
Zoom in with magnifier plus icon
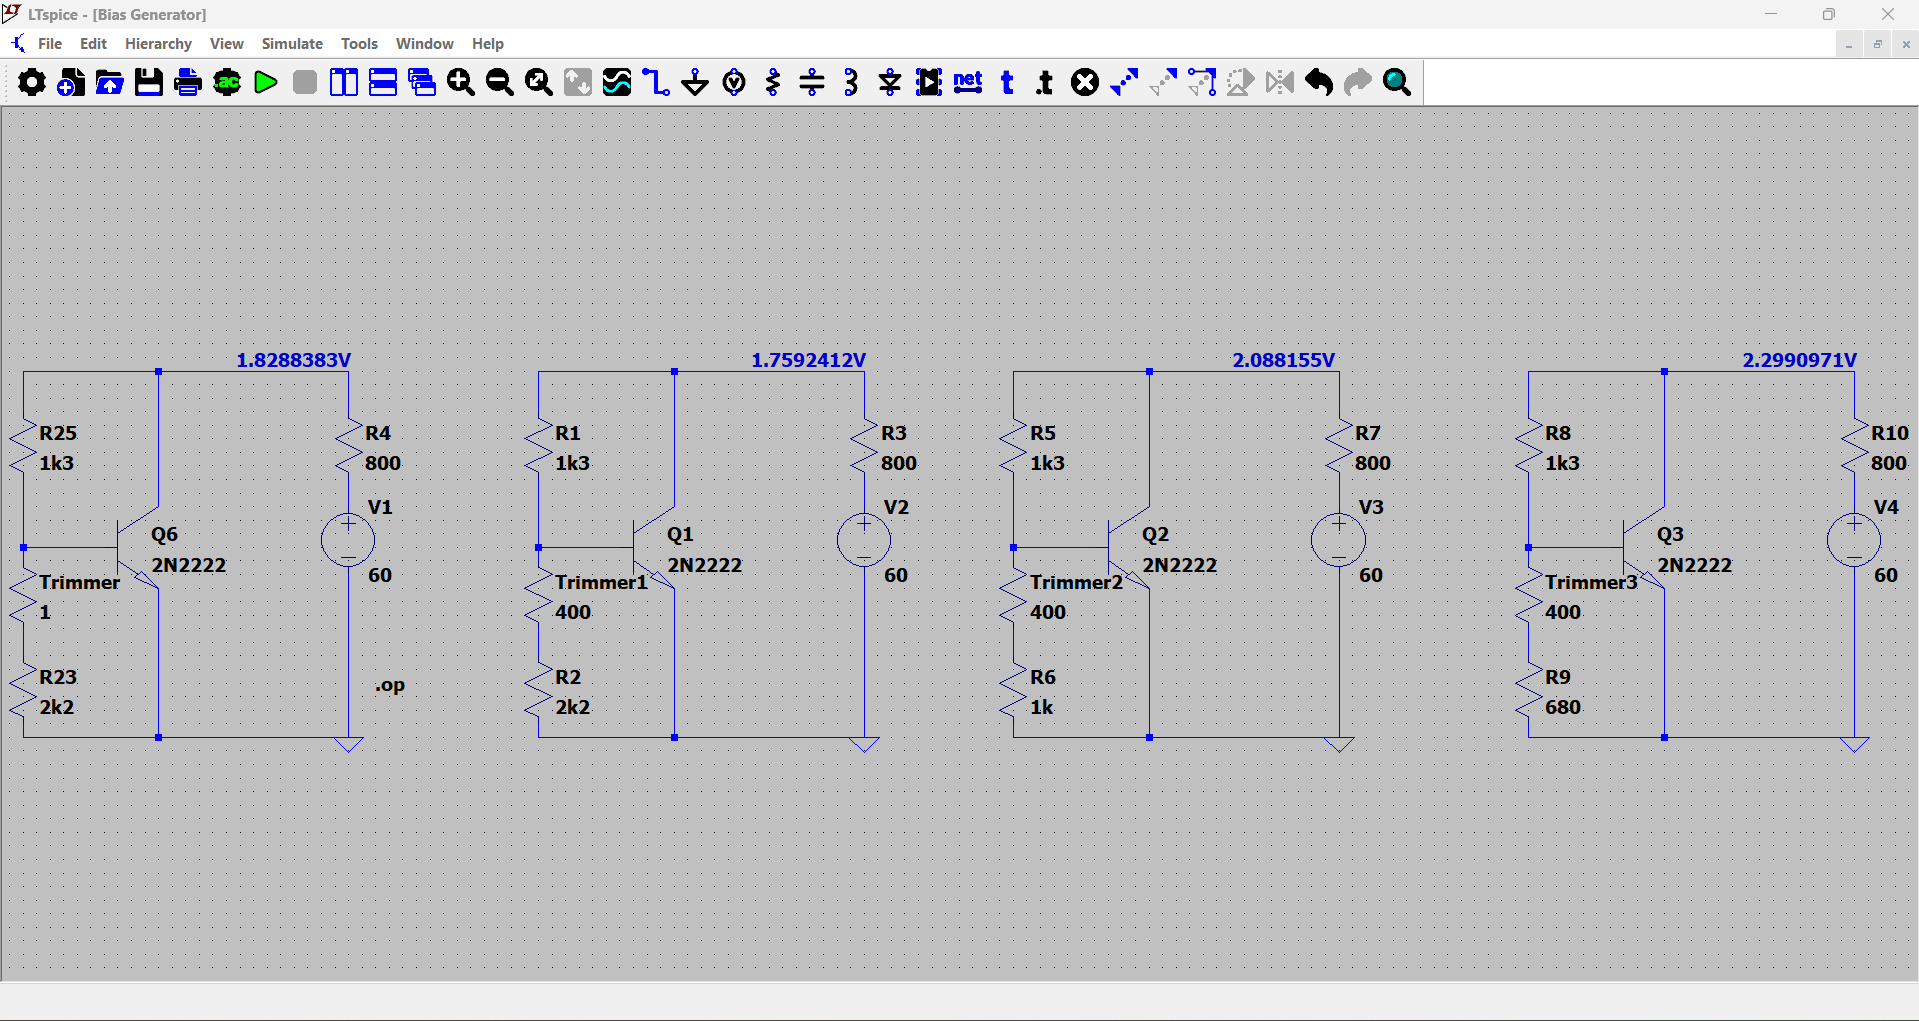[x=461, y=82]
